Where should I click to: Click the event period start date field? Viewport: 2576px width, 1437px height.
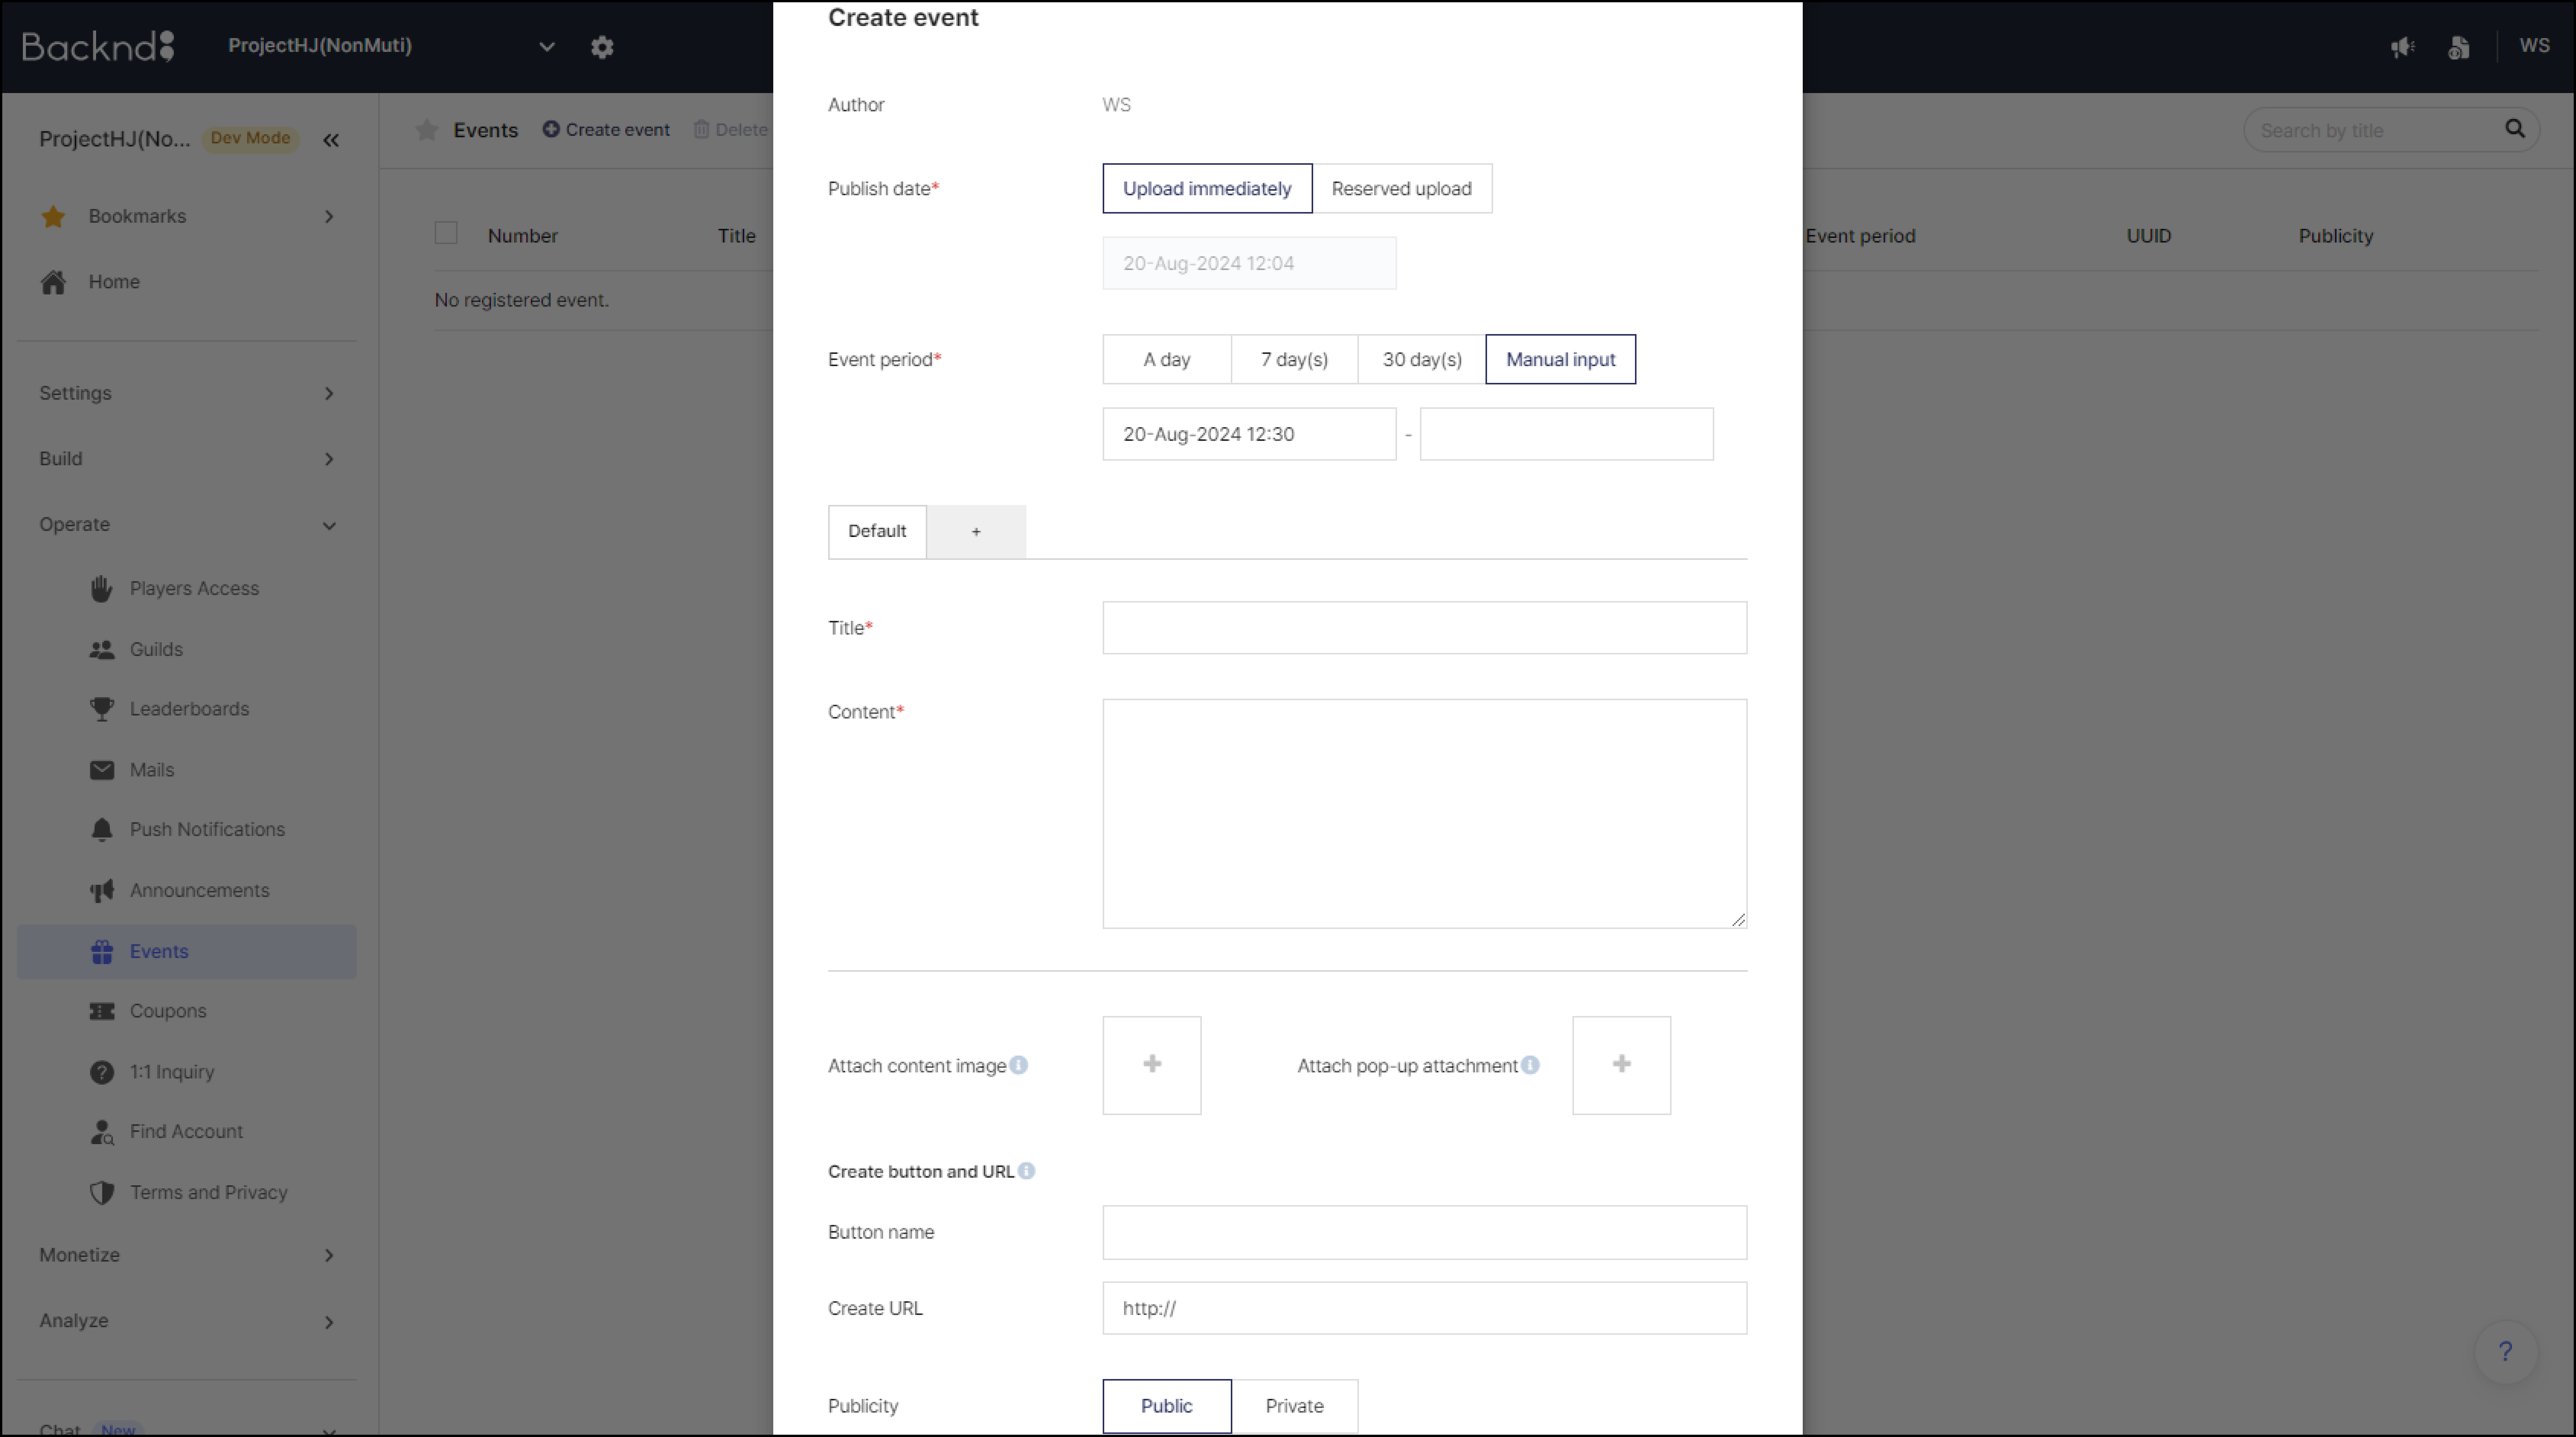click(x=1249, y=434)
